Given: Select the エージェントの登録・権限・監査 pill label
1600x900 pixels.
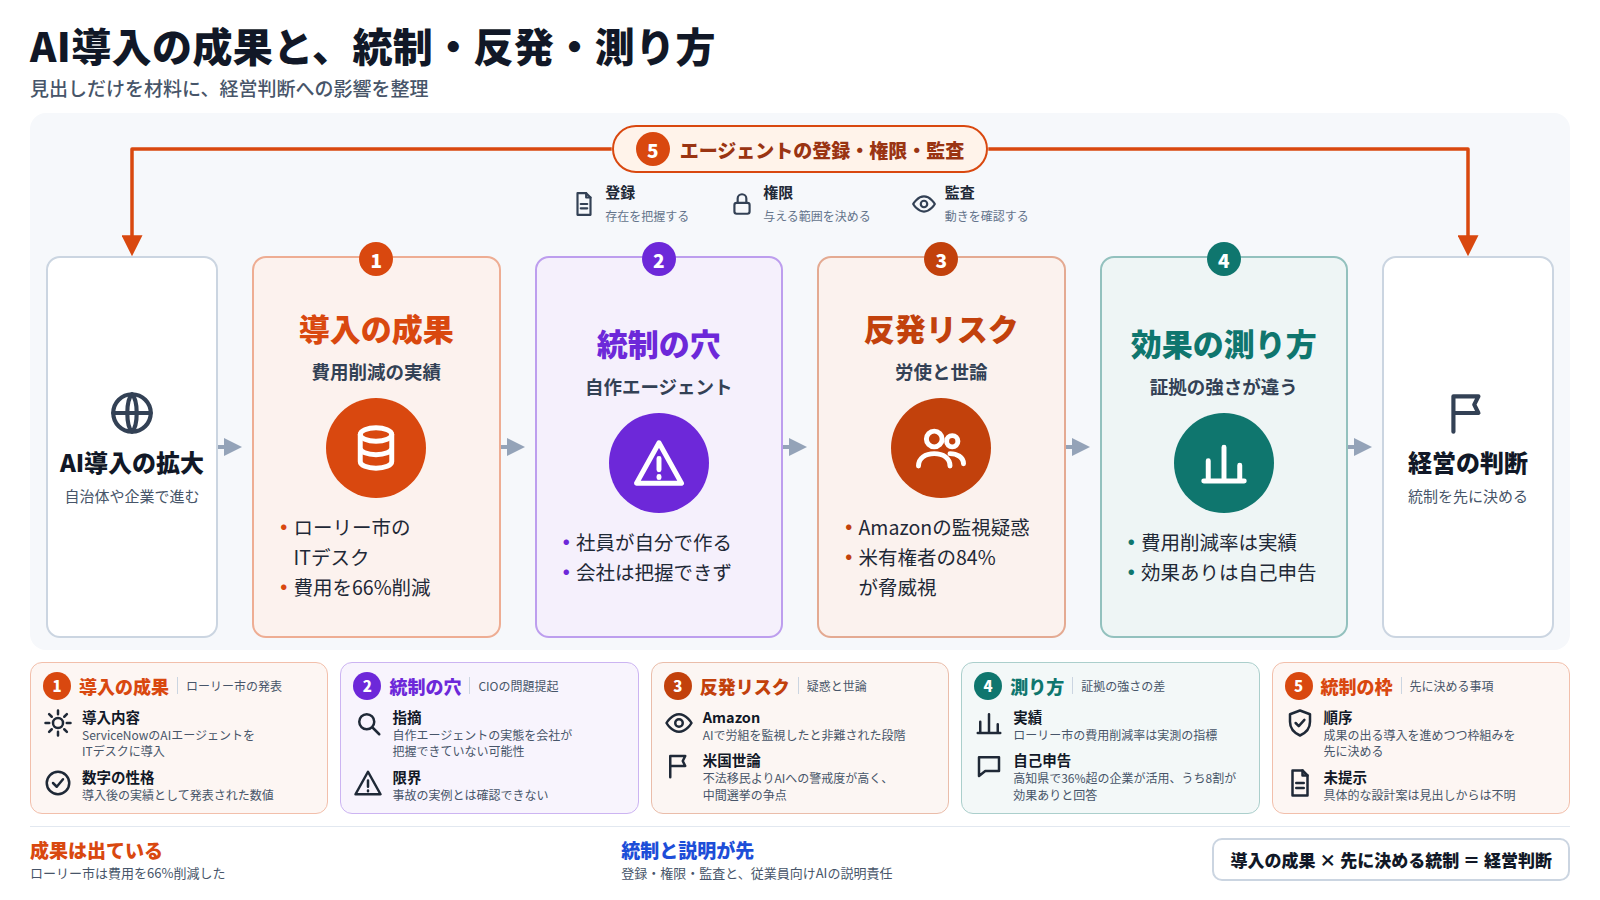Looking at the screenshot, I should point(800,150).
